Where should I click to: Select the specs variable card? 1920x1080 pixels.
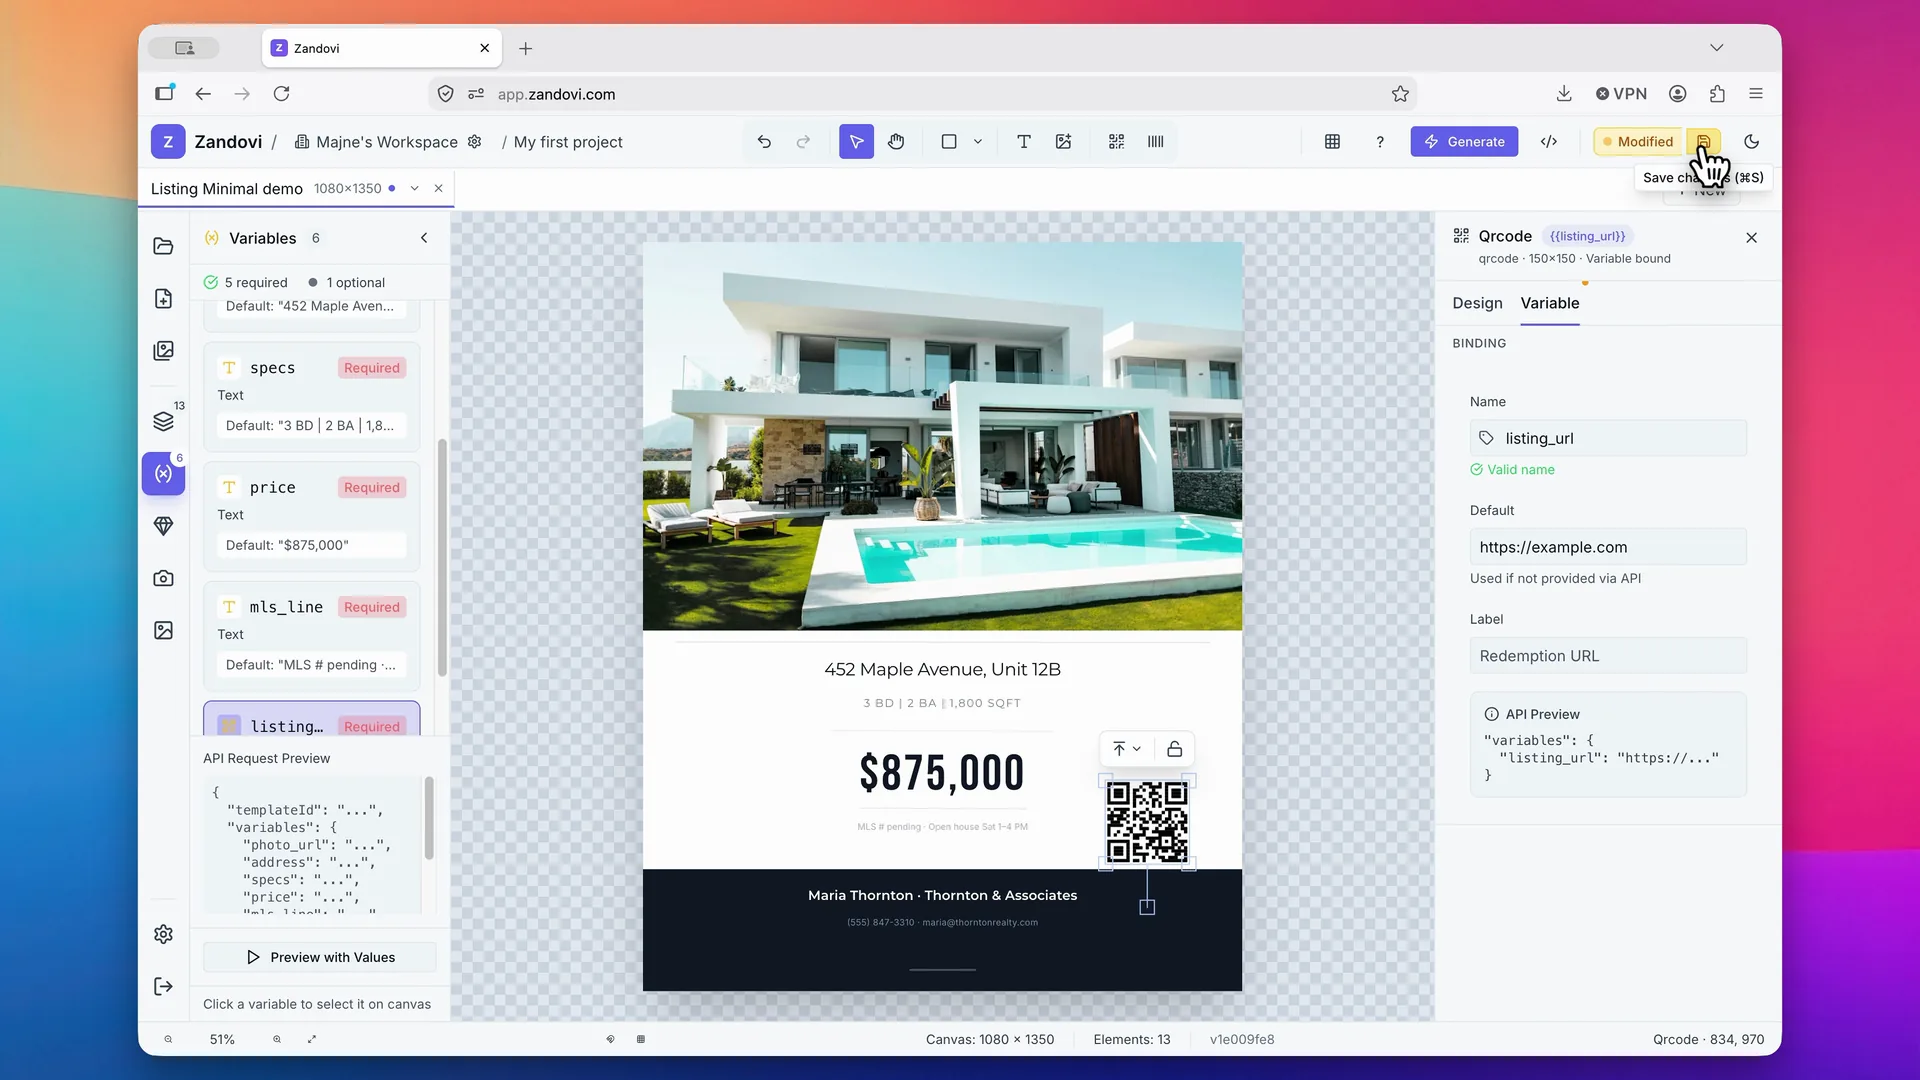pos(311,397)
